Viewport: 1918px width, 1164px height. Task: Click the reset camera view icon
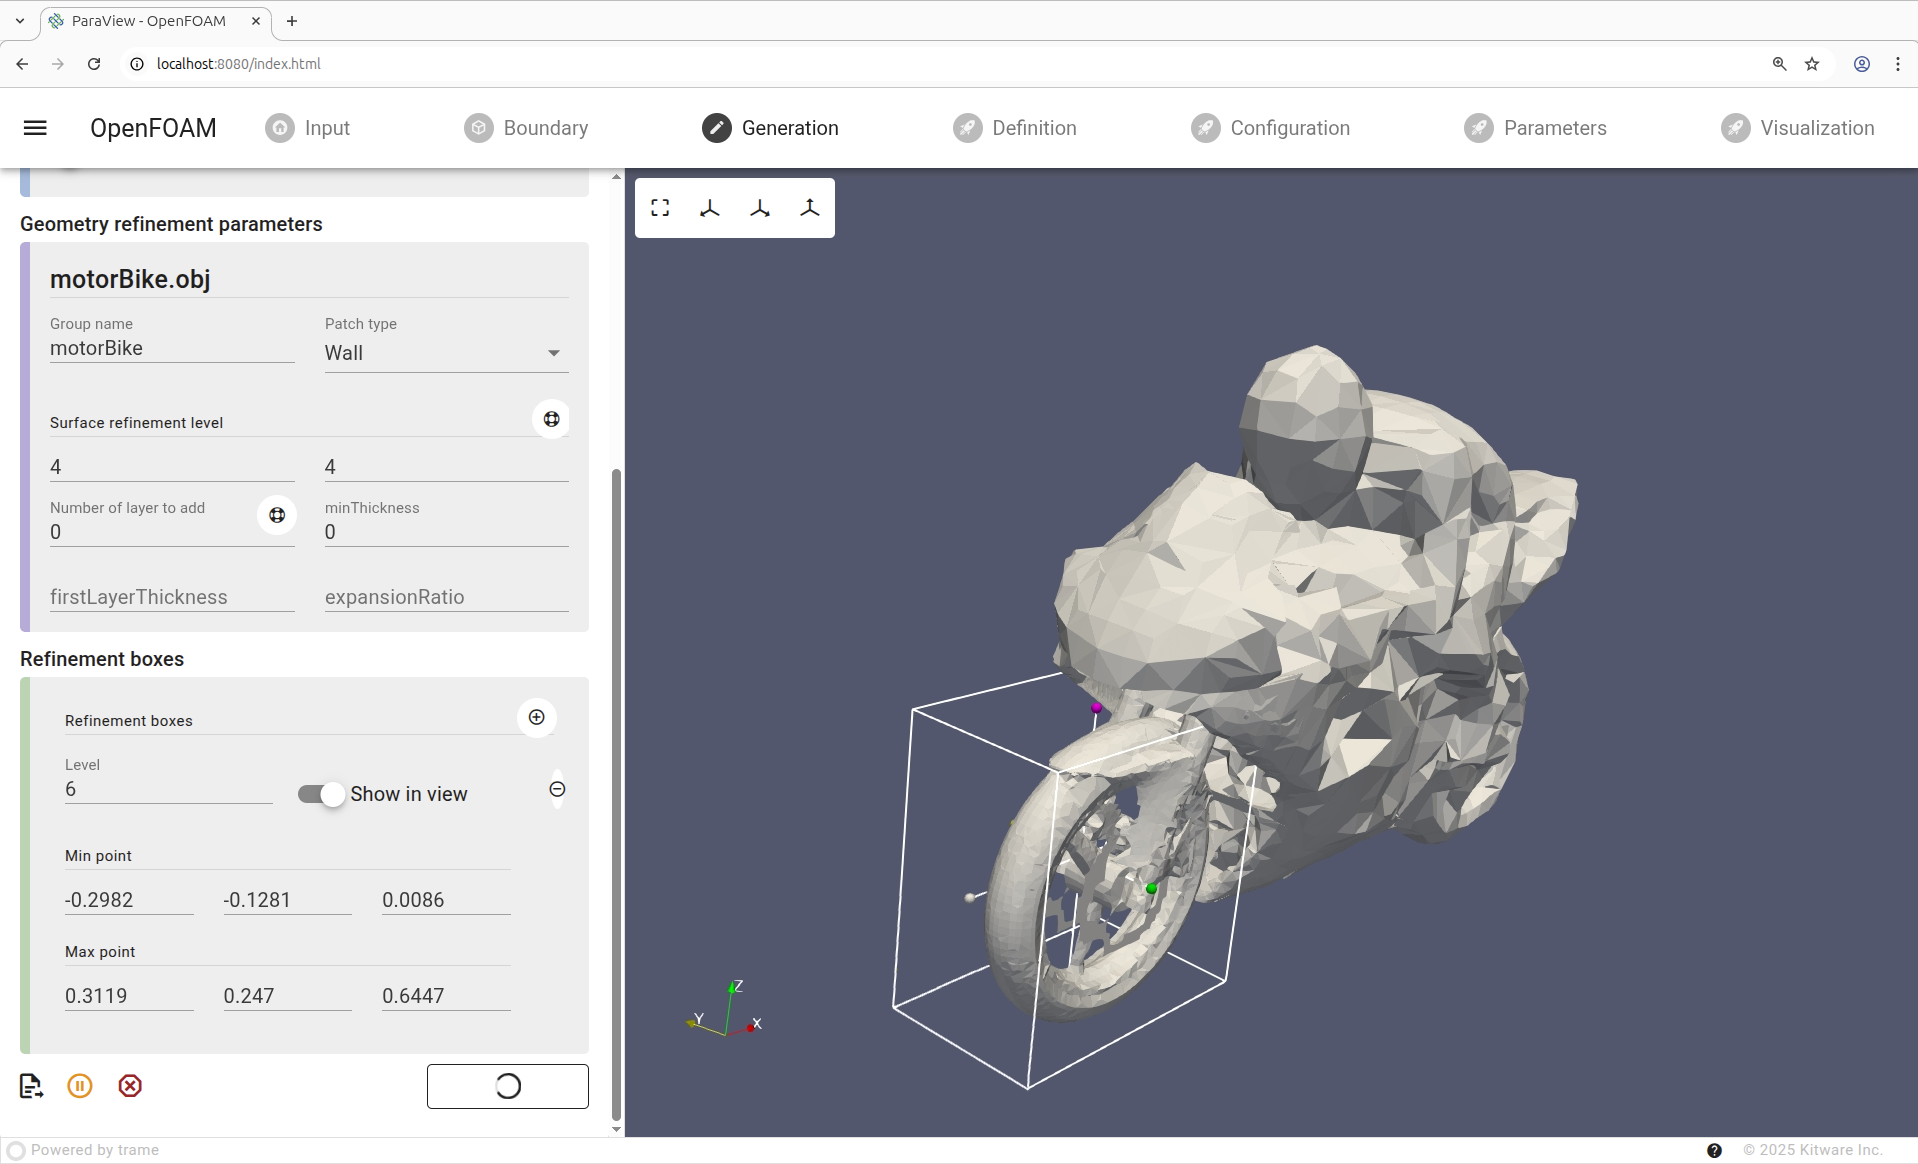[x=660, y=208]
